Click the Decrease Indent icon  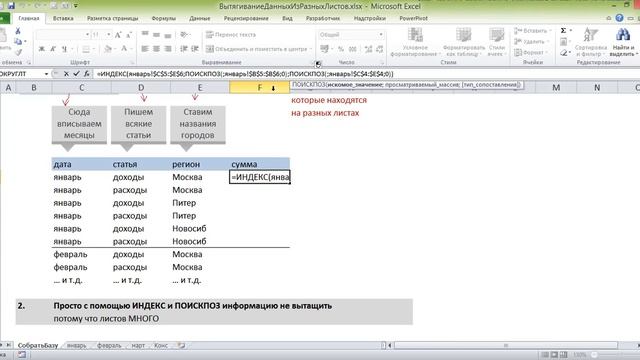pos(184,49)
